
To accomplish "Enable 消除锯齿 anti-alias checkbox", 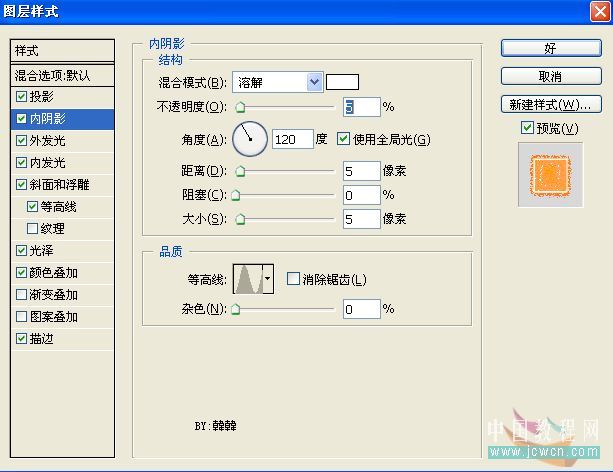I will [x=293, y=279].
